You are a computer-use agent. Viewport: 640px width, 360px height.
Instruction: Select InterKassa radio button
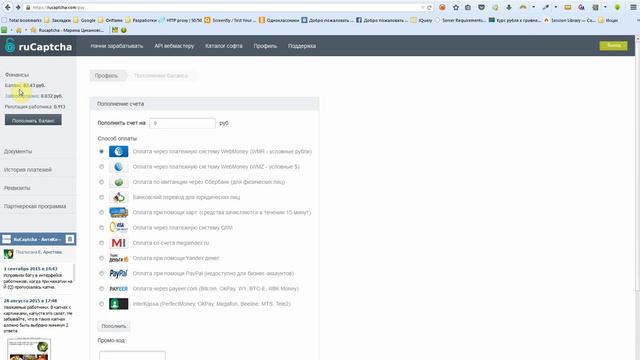tap(102, 304)
